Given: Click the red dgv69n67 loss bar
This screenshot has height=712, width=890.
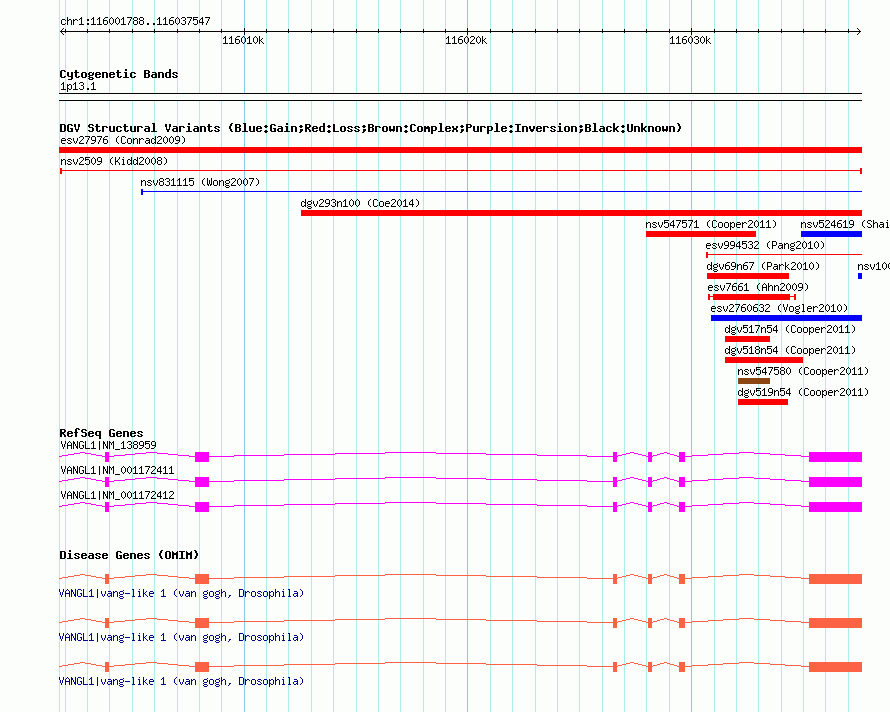Looking at the screenshot, I should point(748,276).
